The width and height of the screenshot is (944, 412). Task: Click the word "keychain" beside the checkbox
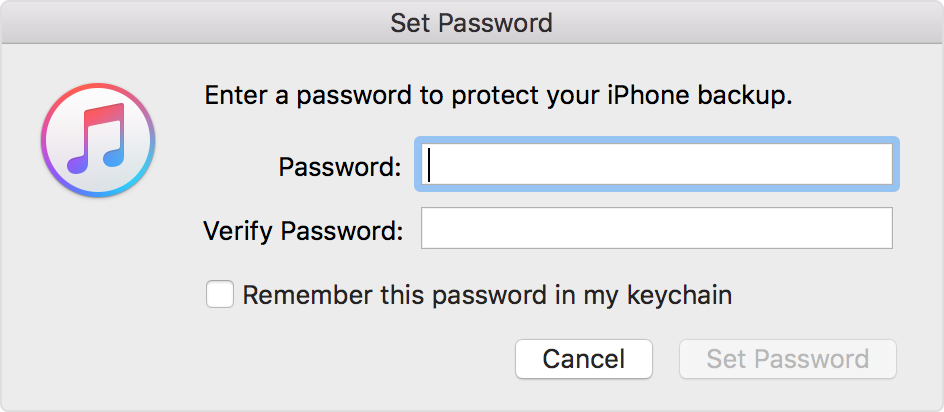coord(679,295)
